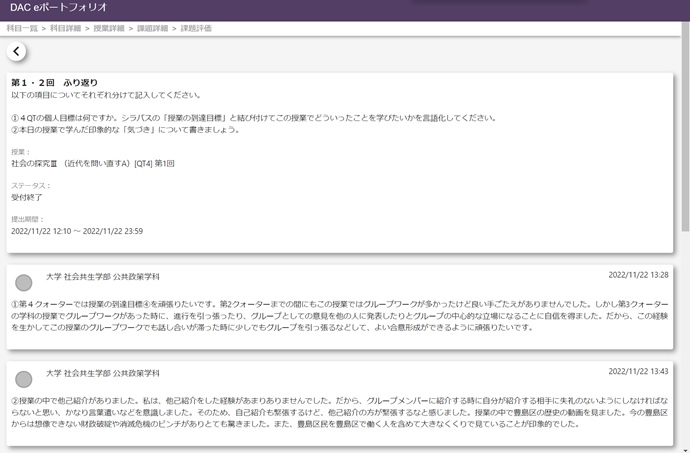Click the DAC eポートフォリオ header title
690x457 pixels.
(x=50, y=8)
